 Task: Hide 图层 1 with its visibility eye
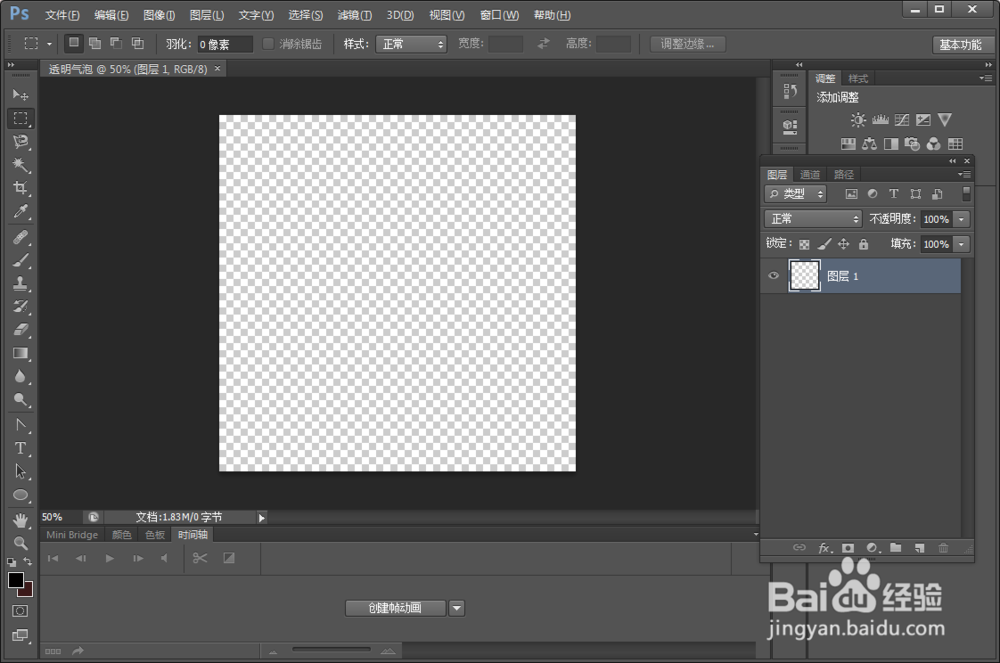[773, 276]
